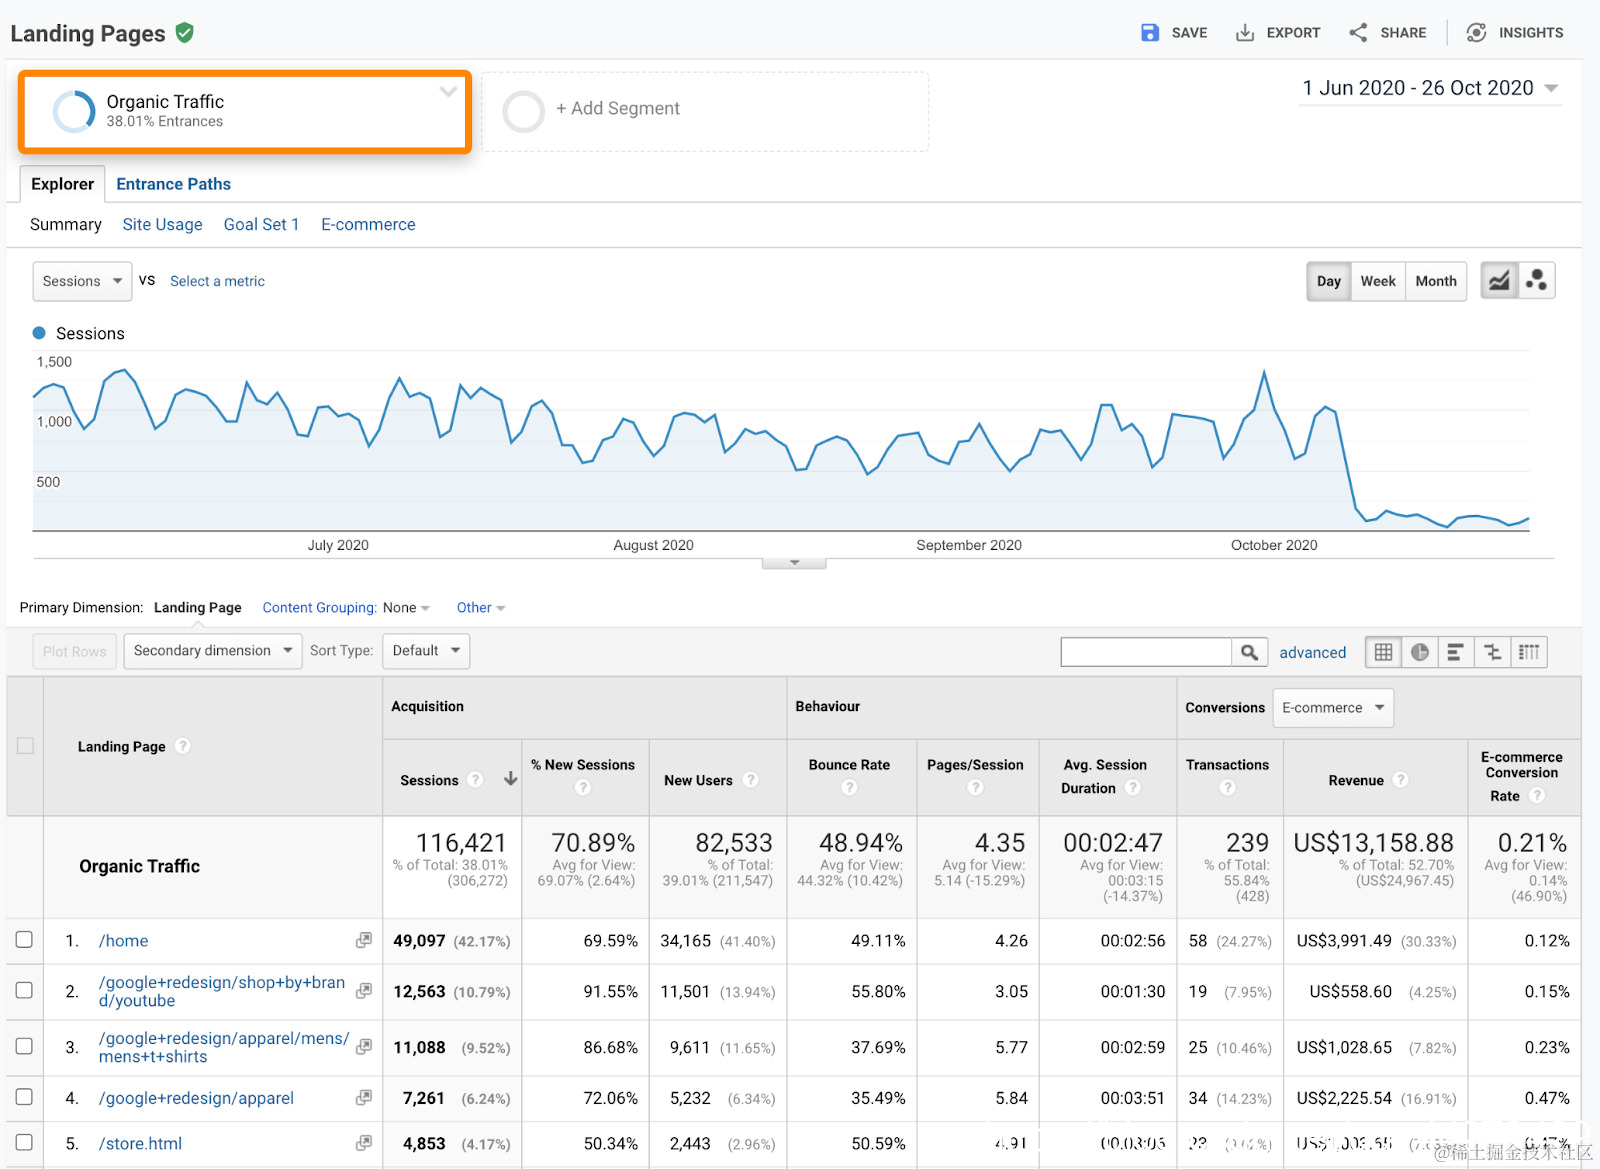1600x1169 pixels.
Task: Select the line chart view icon
Action: (1499, 281)
